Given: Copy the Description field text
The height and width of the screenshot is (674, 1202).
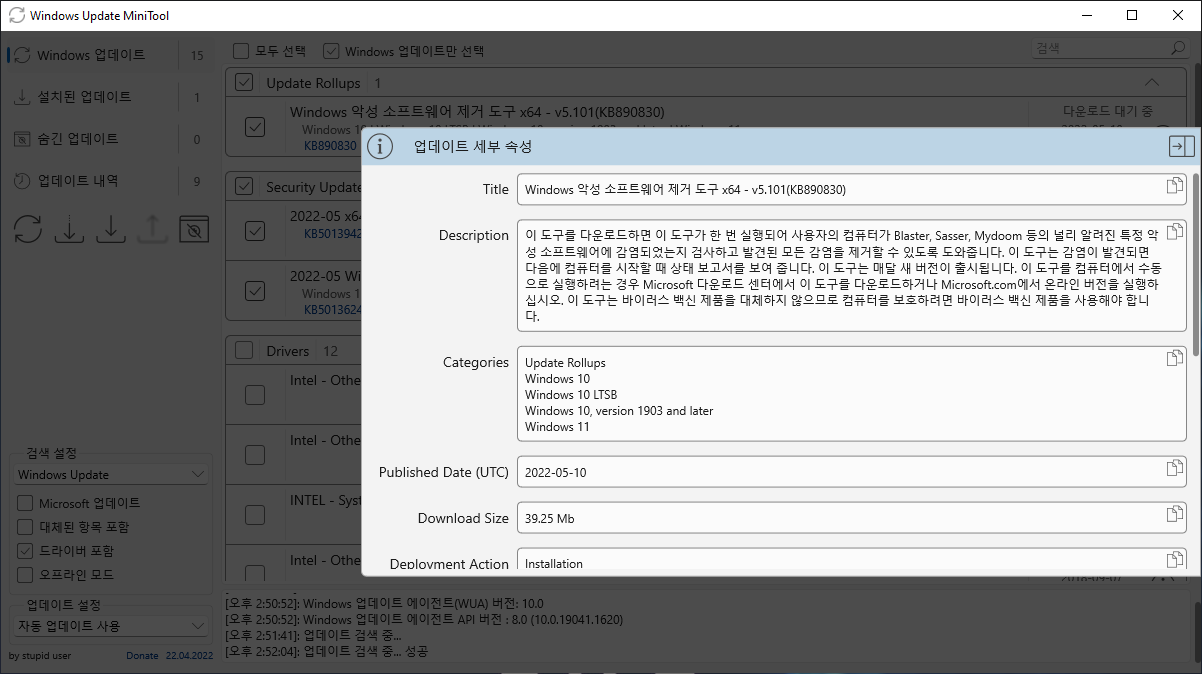Looking at the screenshot, I should 1174,233.
